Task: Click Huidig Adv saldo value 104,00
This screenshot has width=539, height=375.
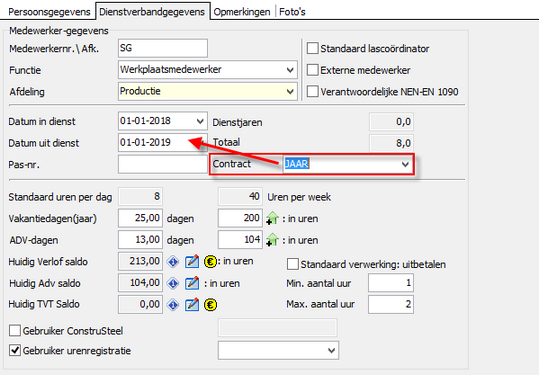Action: pos(140,283)
